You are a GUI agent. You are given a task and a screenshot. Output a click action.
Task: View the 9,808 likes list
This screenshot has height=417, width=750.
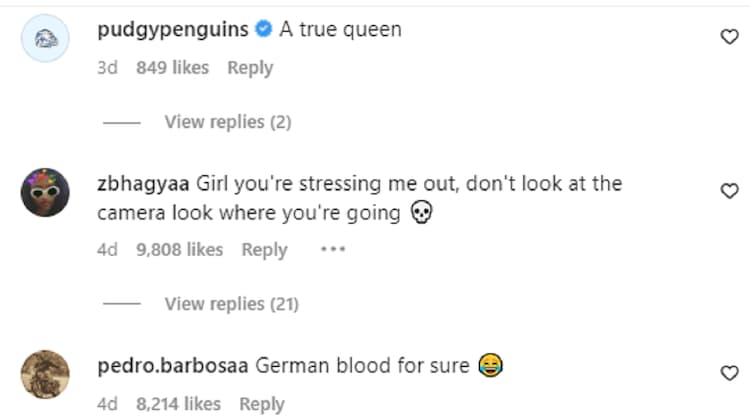[x=179, y=250]
